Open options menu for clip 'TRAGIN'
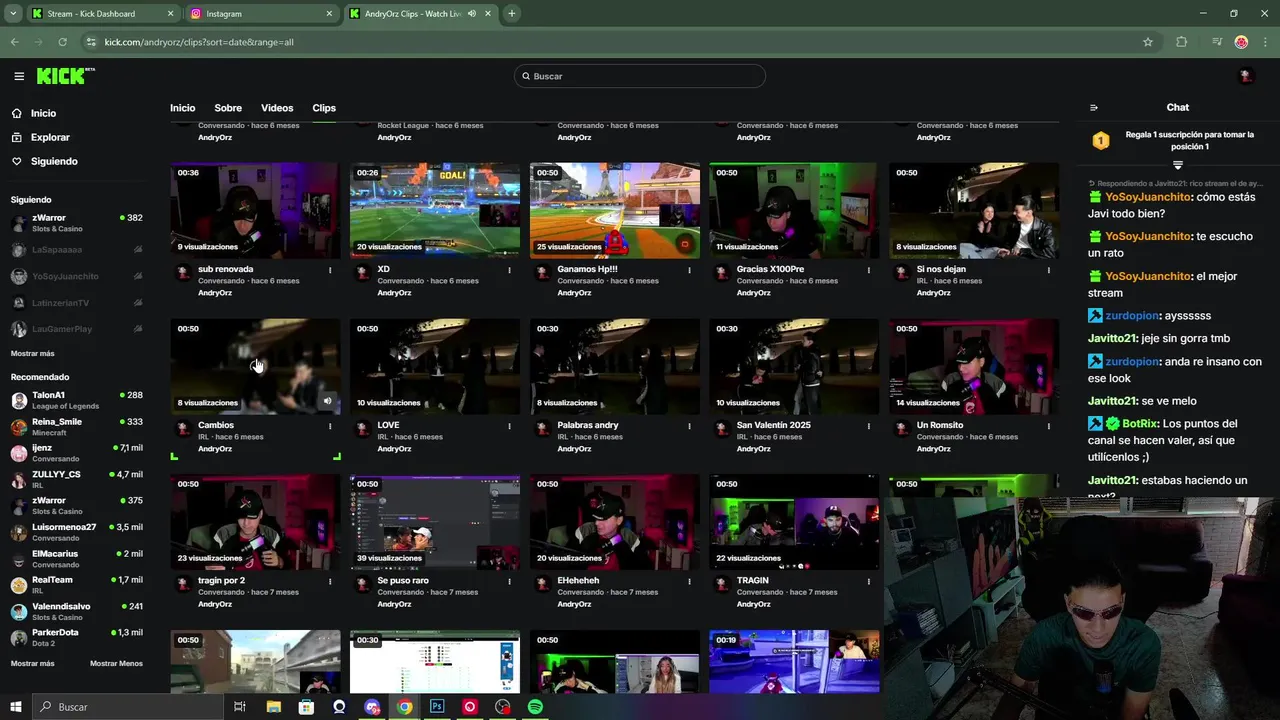The height and width of the screenshot is (720, 1280). pos(868,581)
